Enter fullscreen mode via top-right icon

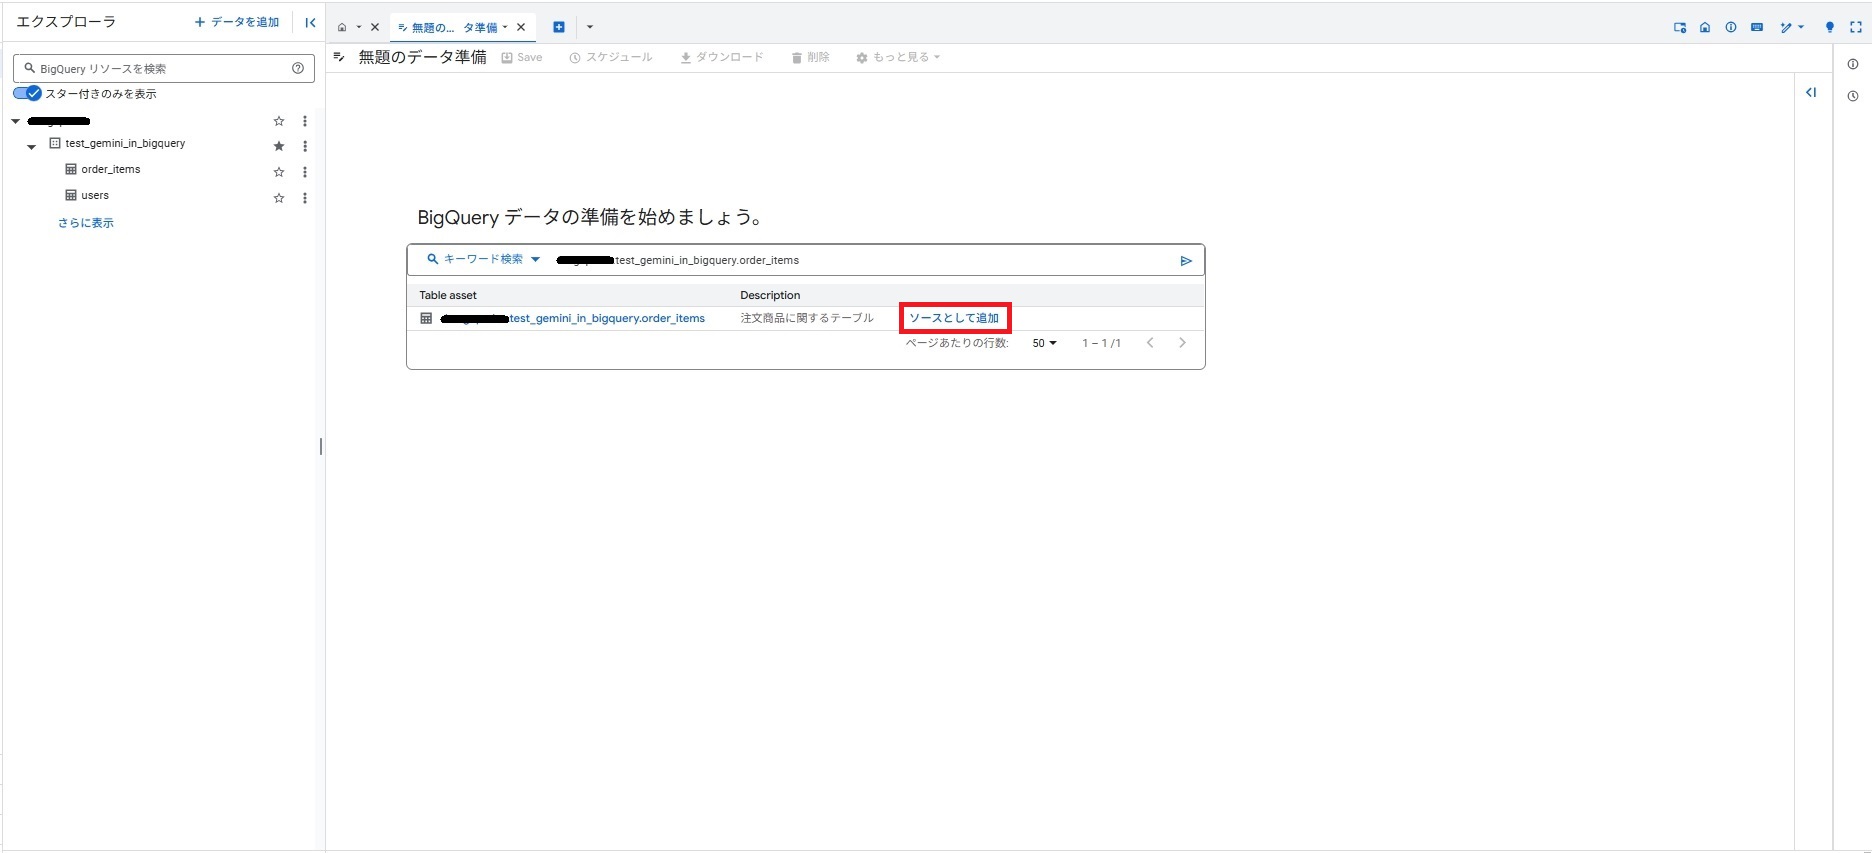[1855, 27]
